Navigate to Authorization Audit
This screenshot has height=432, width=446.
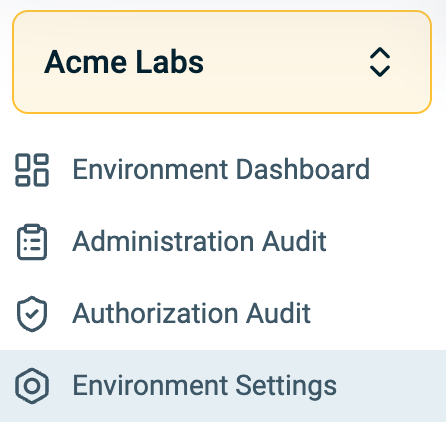coord(223,314)
